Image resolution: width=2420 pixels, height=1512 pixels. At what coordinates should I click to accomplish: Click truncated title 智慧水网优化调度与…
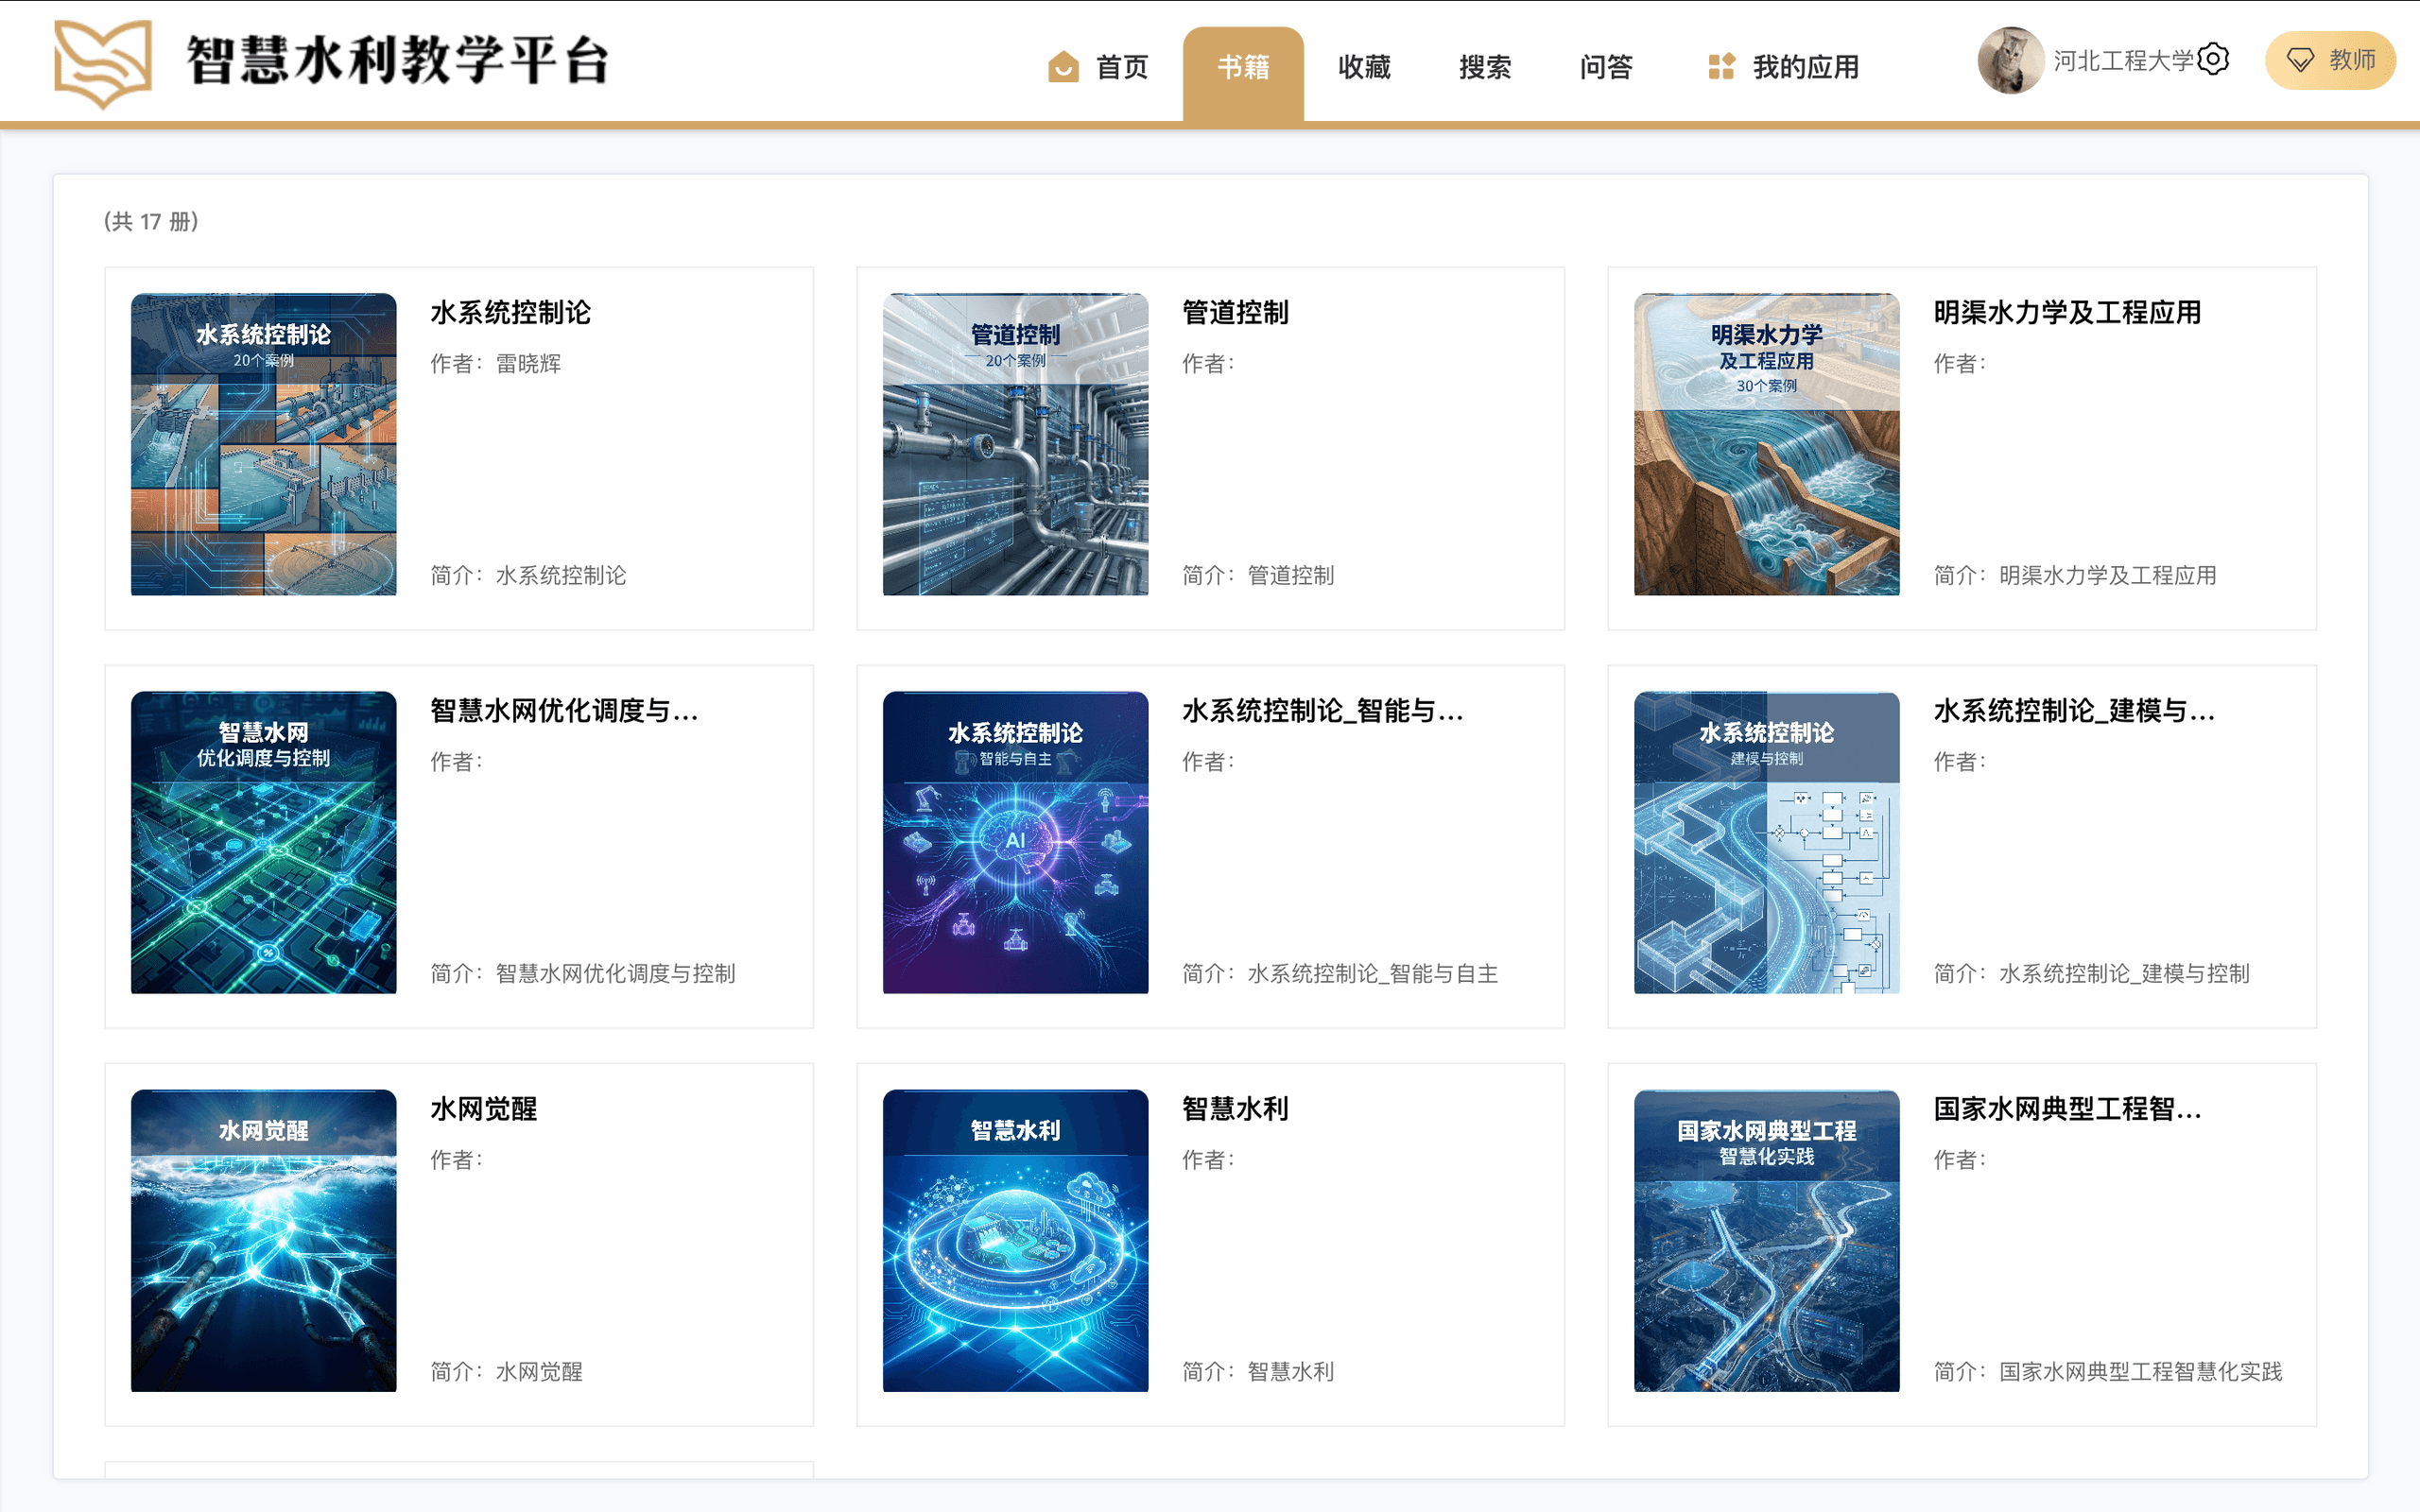(x=564, y=710)
